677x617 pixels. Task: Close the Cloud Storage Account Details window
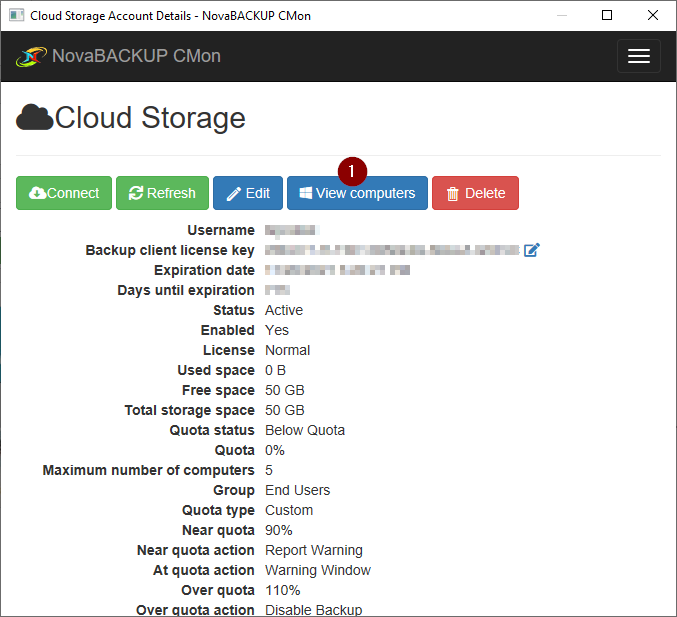coord(653,16)
